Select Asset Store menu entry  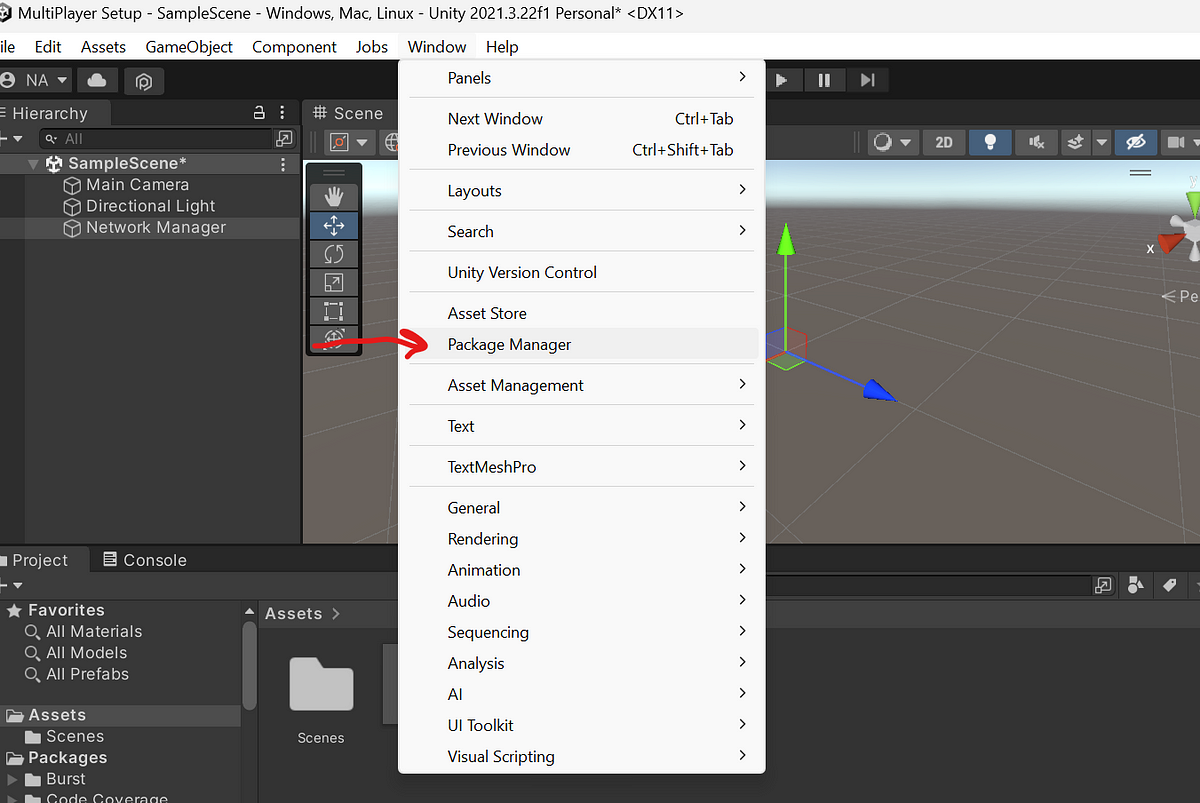tap(582, 313)
